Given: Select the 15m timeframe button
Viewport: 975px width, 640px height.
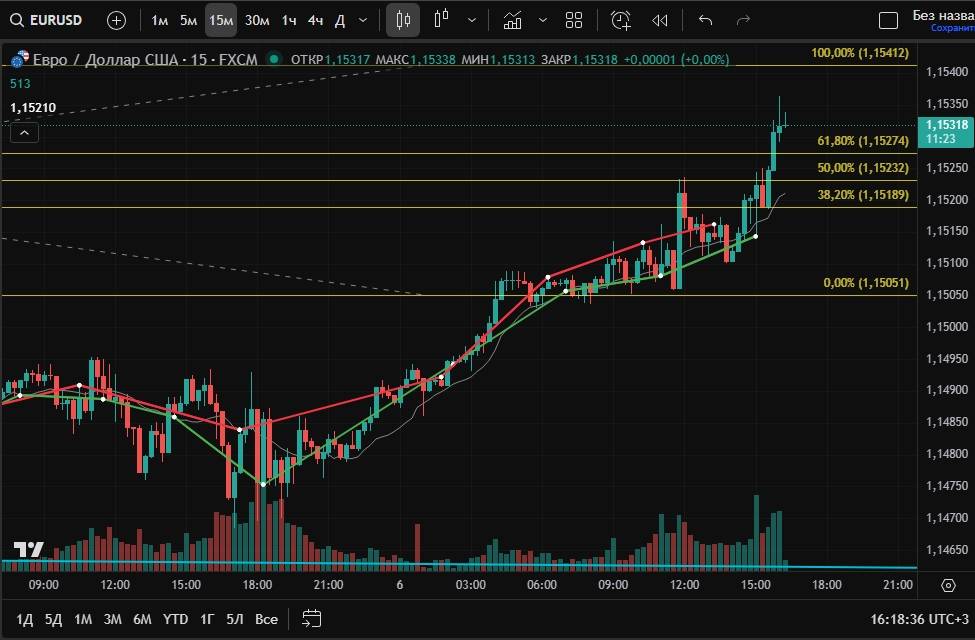Looking at the screenshot, I should [x=221, y=20].
